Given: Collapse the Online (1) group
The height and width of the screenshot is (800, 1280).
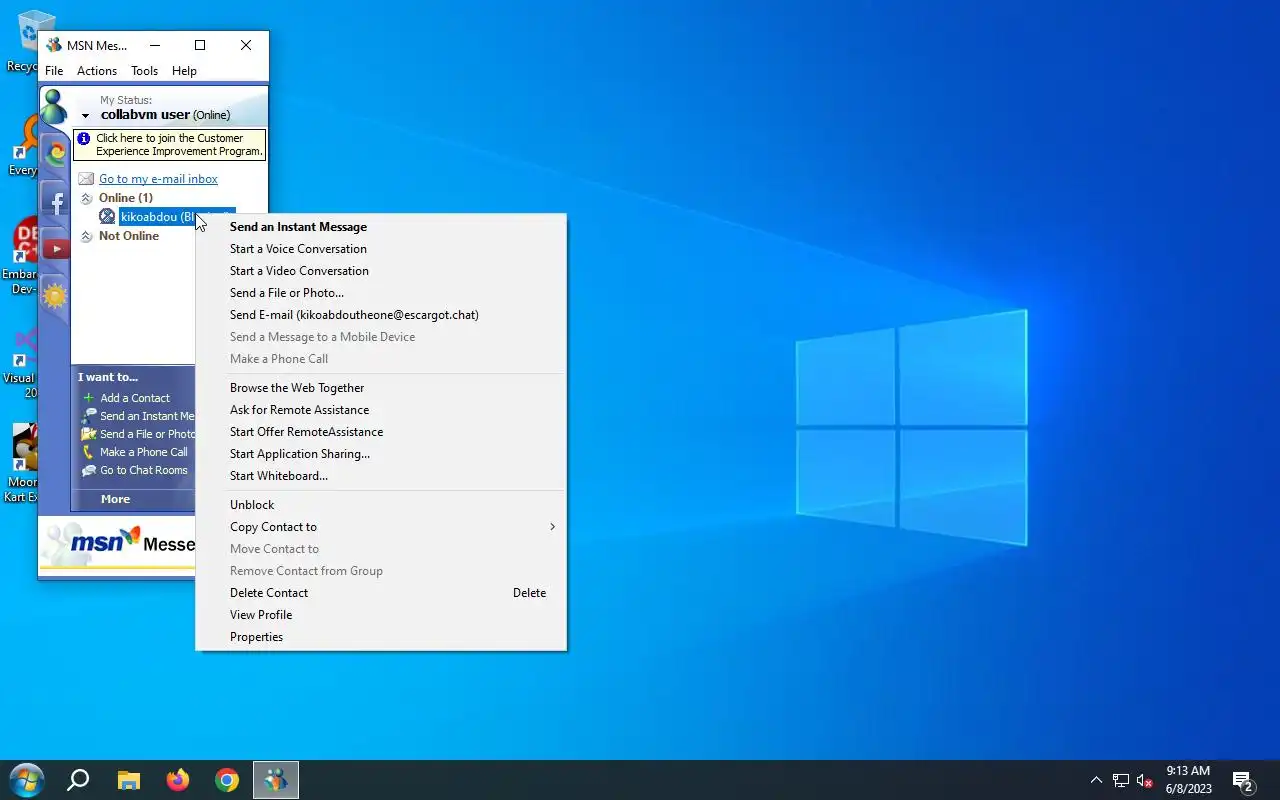Looking at the screenshot, I should (x=86, y=198).
